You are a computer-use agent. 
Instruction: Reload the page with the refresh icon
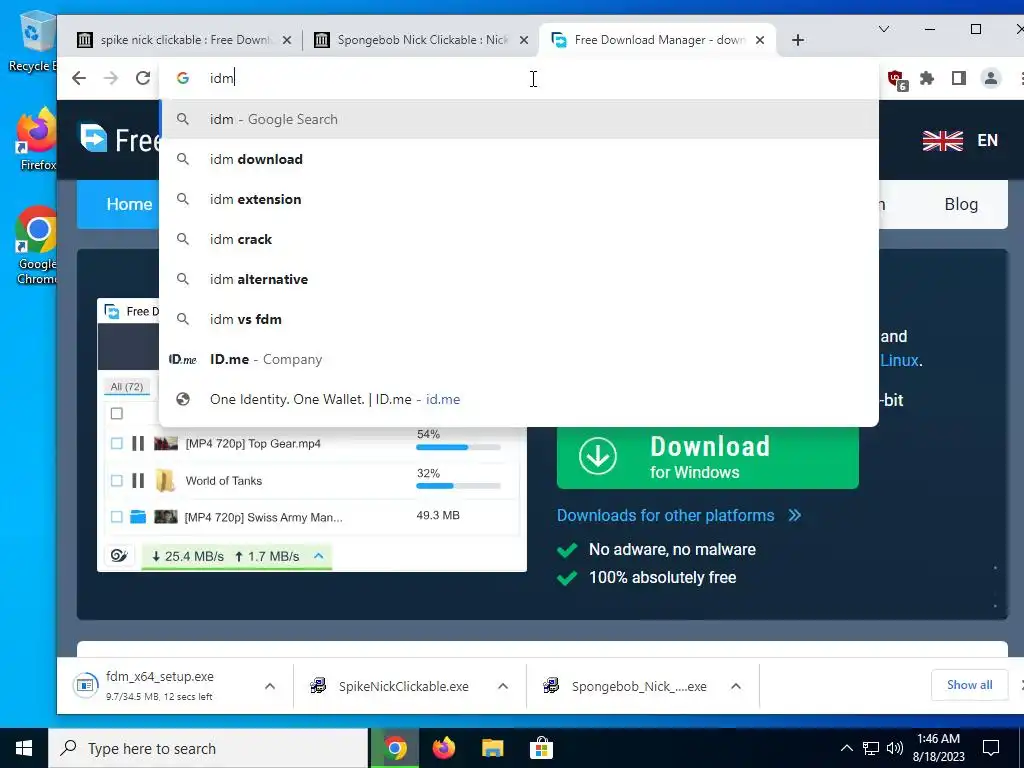(x=143, y=78)
